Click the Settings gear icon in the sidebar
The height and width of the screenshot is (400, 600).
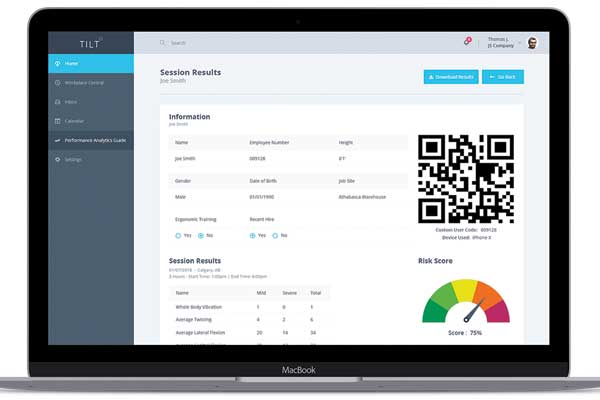[57, 159]
